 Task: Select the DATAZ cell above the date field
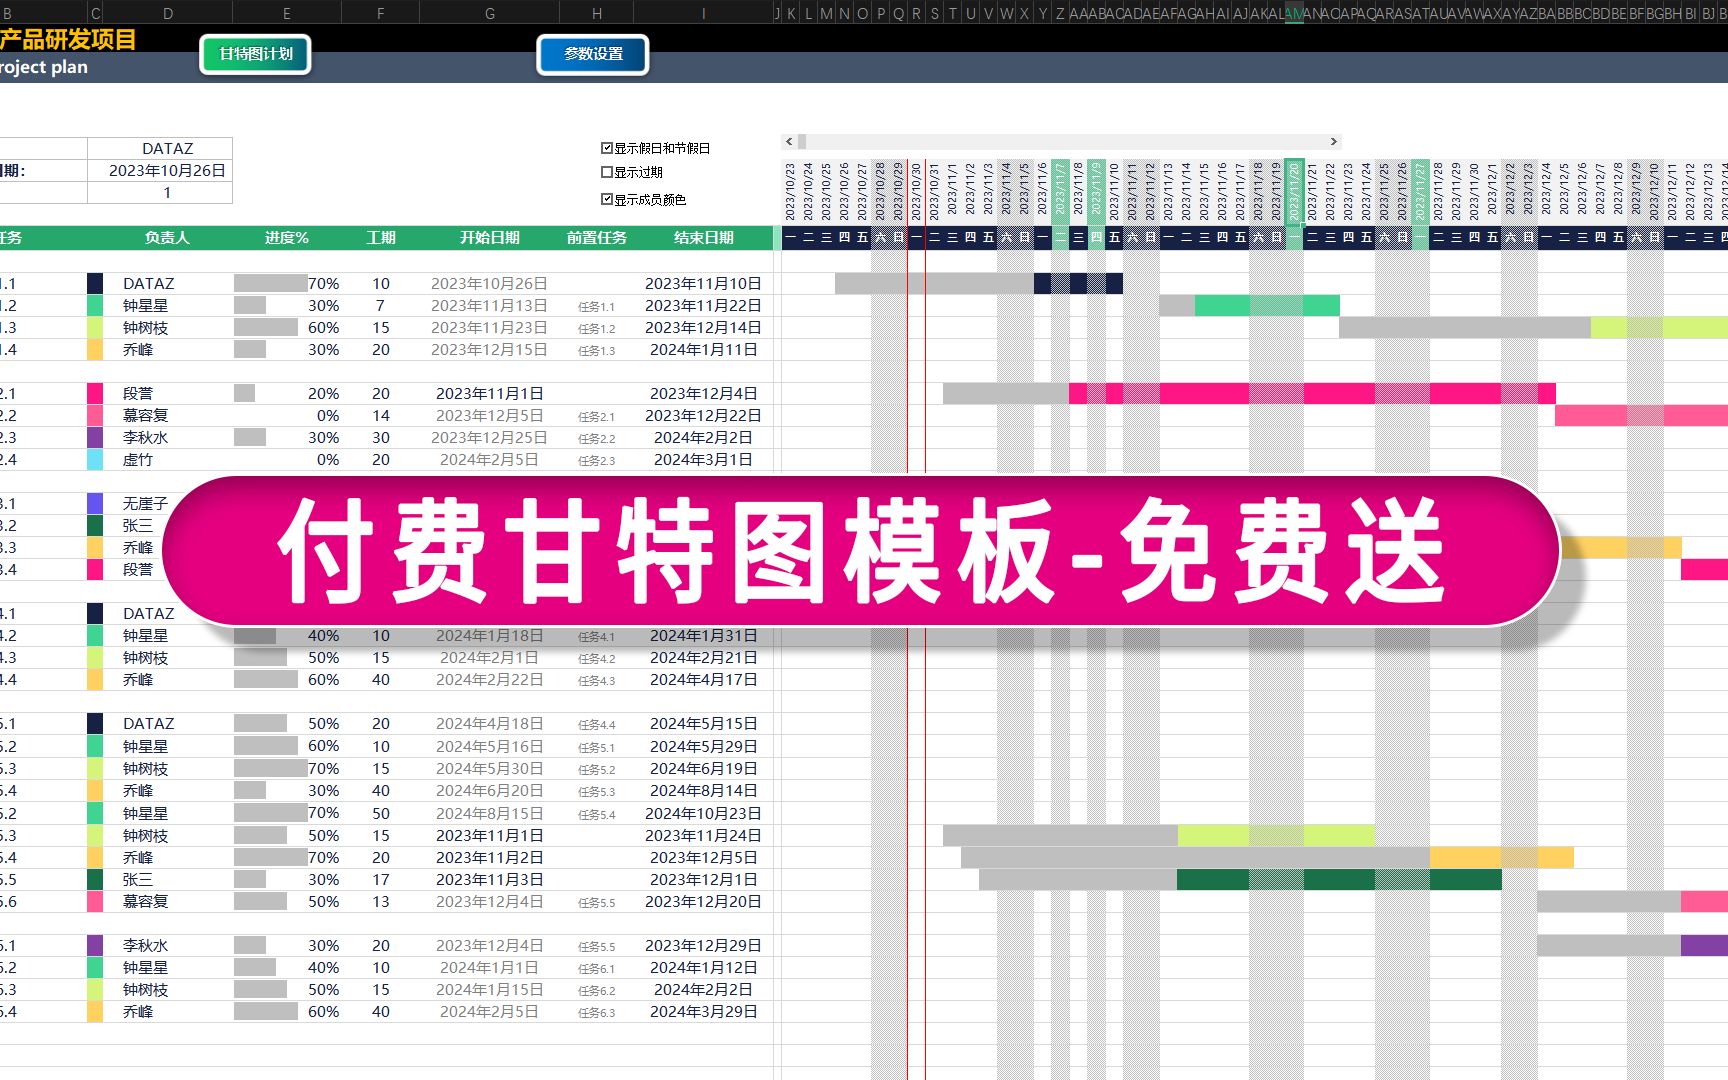click(160, 148)
